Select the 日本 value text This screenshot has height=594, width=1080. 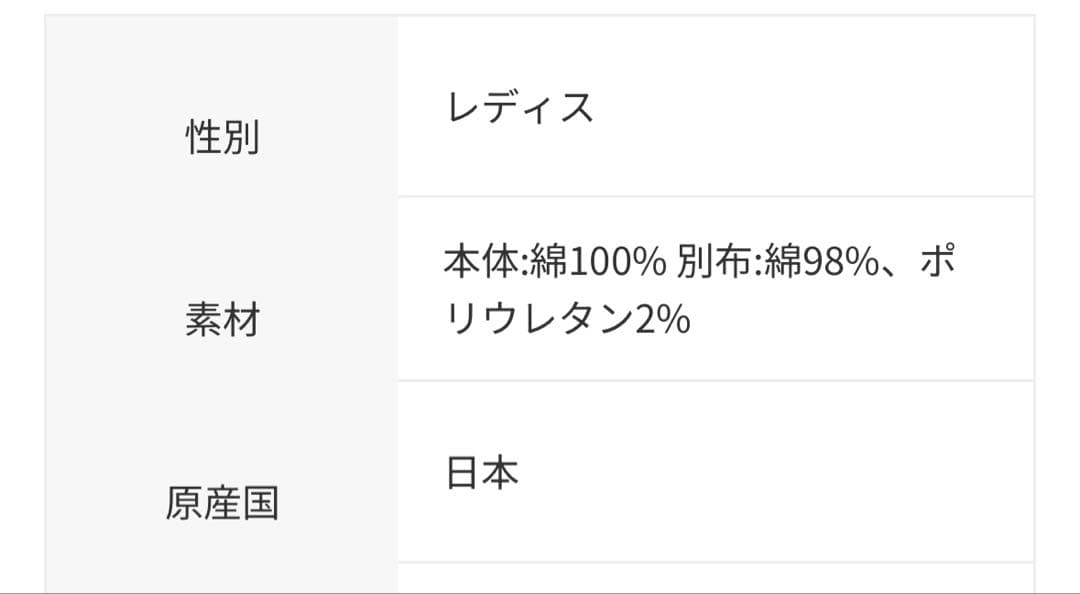click(x=482, y=473)
